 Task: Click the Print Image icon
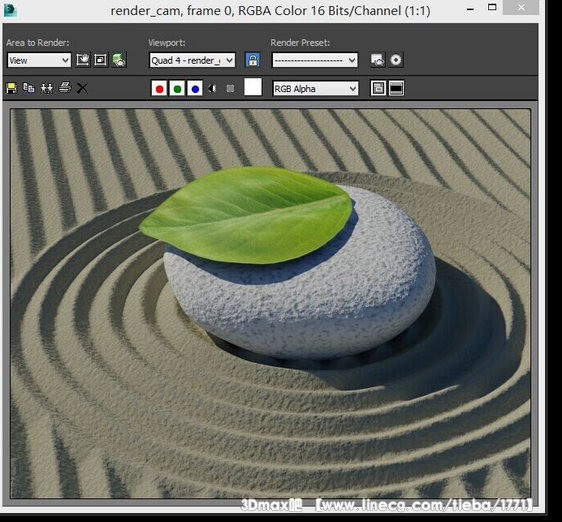(65, 87)
